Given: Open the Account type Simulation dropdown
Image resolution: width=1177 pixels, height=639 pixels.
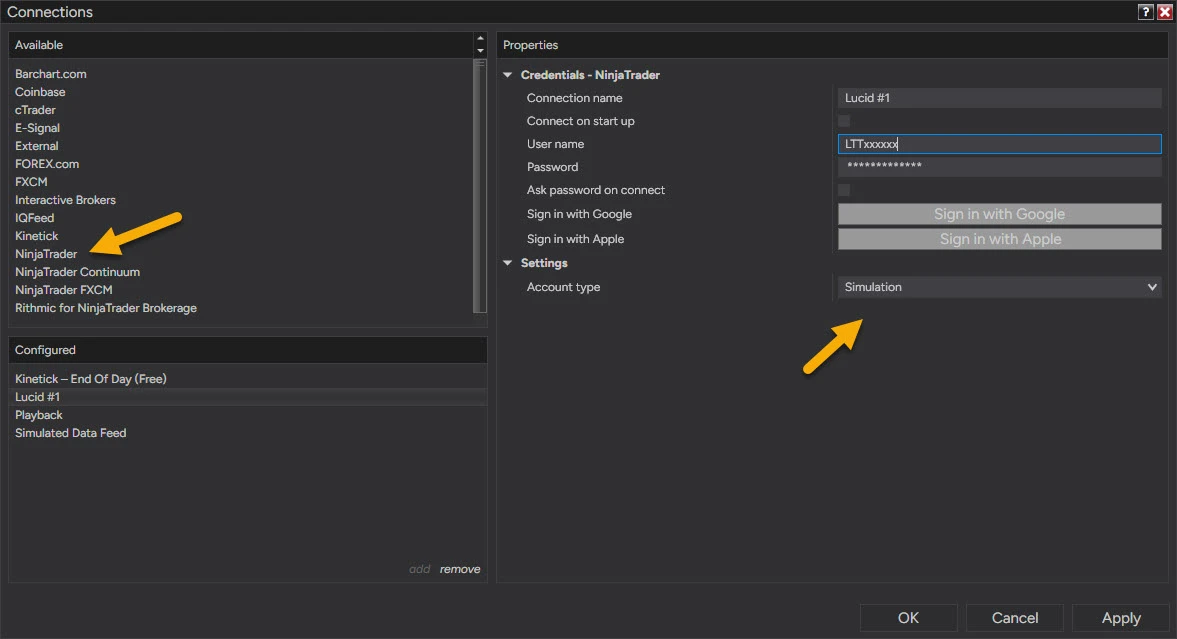Looking at the screenshot, I should click(x=999, y=287).
